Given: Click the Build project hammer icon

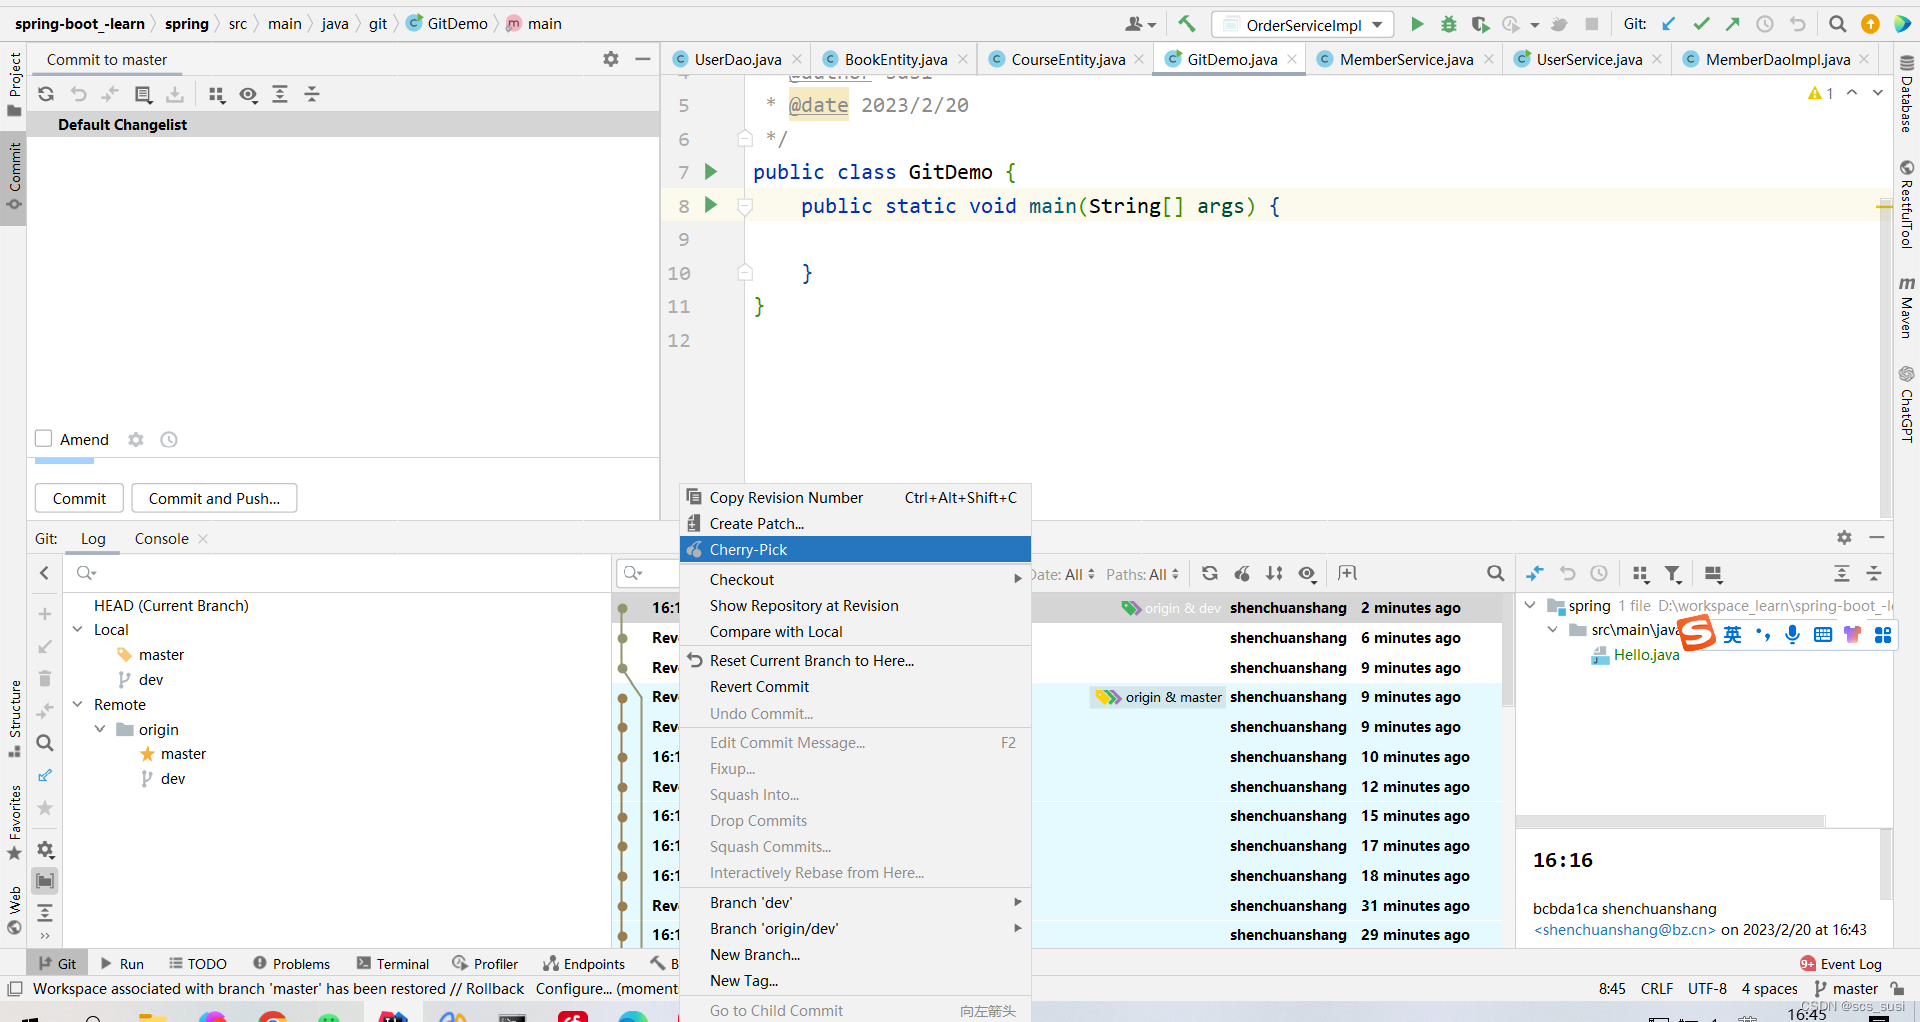Looking at the screenshot, I should (1187, 23).
